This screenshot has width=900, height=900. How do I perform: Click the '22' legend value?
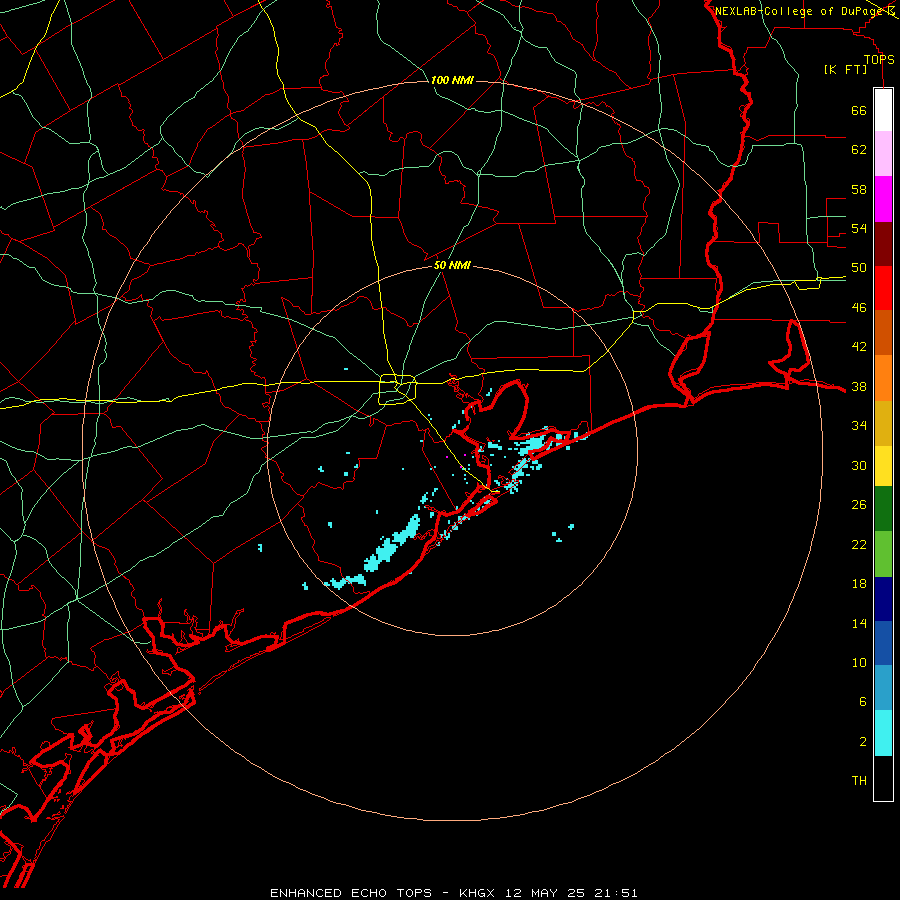click(x=859, y=544)
